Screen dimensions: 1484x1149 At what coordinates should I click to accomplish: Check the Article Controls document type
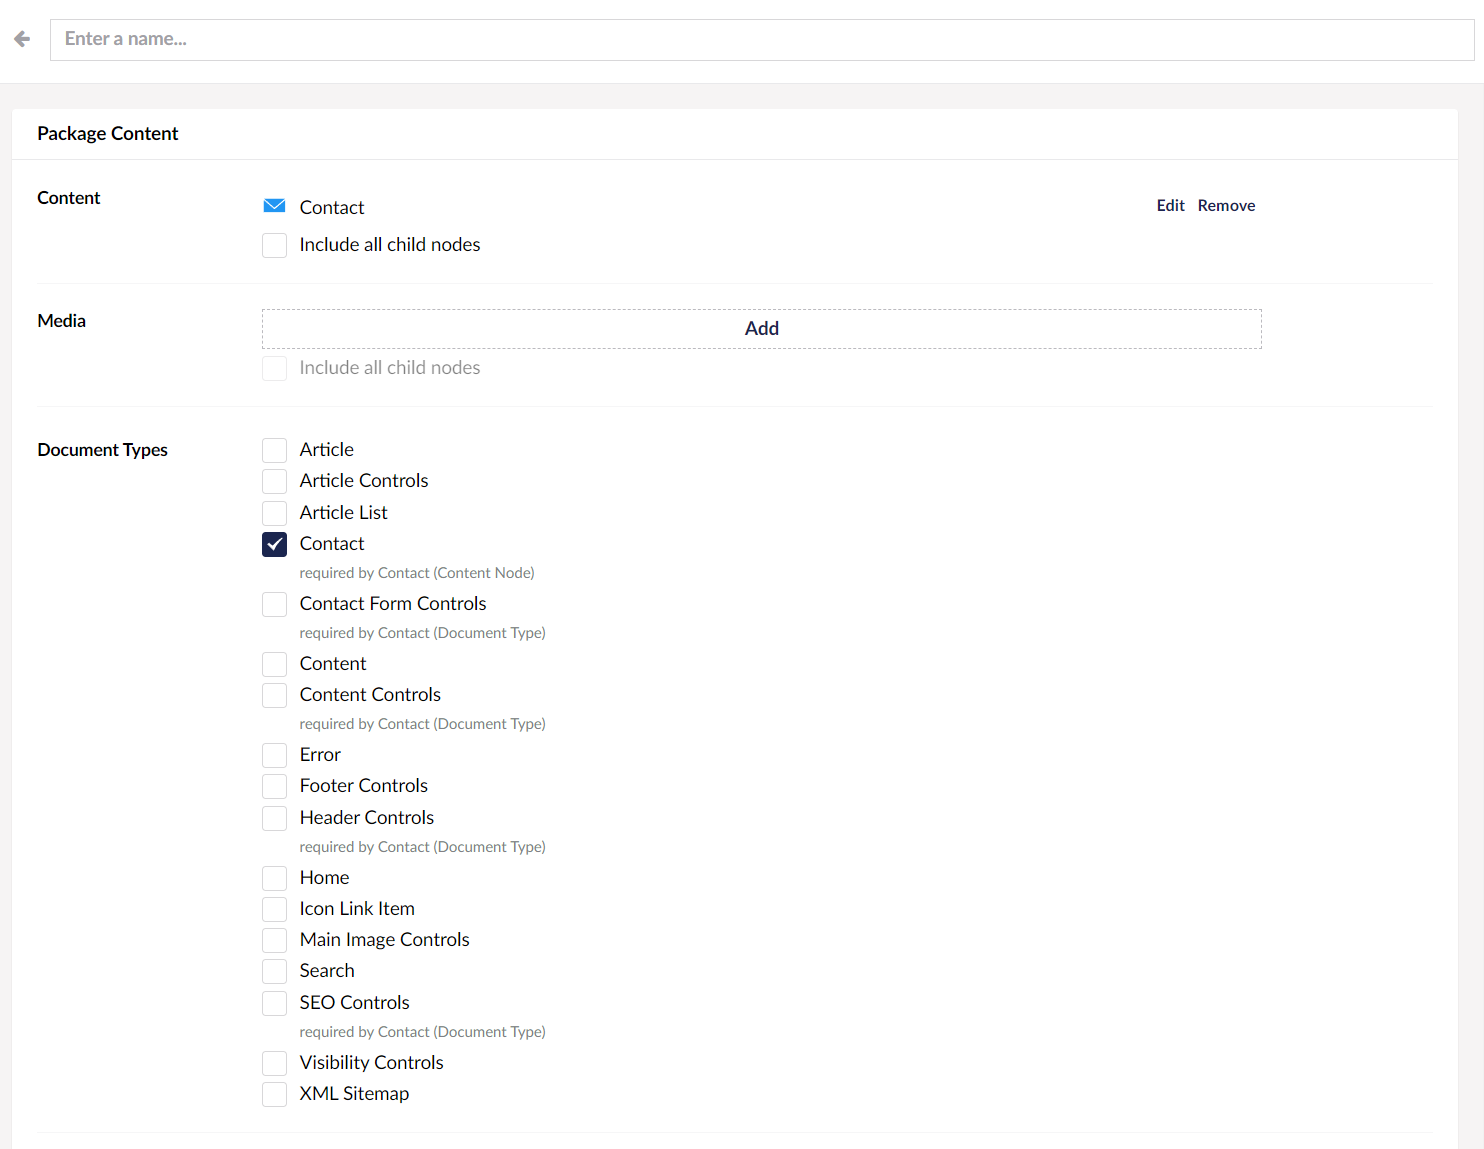274,481
